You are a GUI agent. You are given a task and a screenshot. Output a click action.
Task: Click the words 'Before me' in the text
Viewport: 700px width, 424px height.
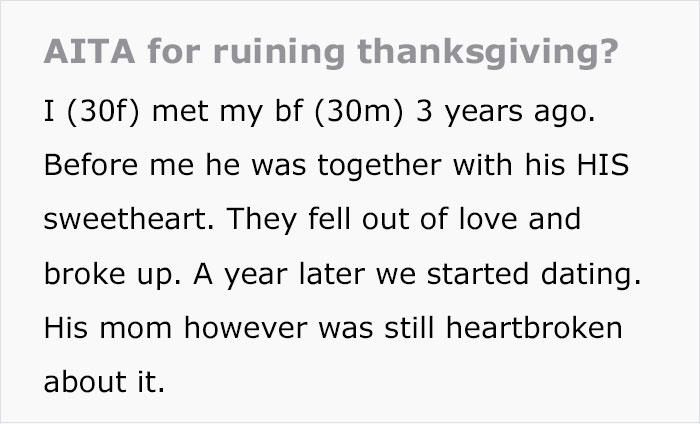tap(119, 164)
